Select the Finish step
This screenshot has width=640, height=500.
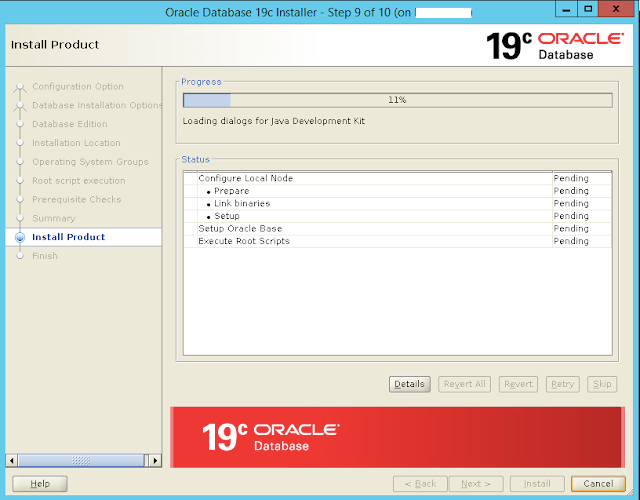coord(45,256)
